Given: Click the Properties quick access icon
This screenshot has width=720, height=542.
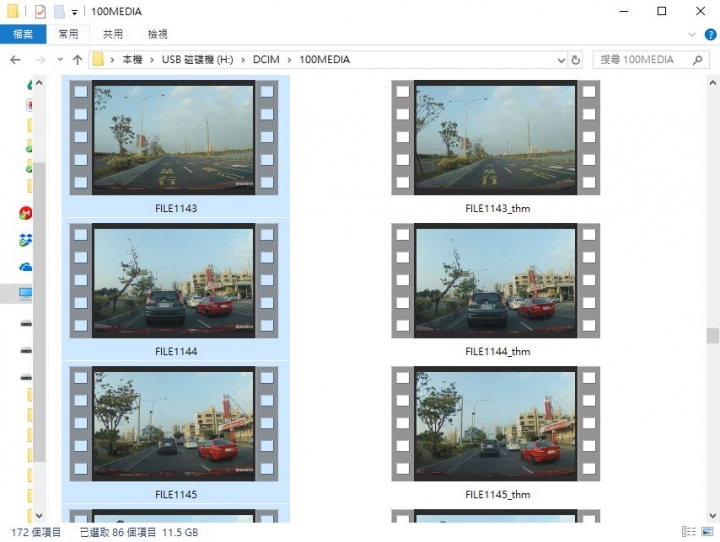Looking at the screenshot, I should point(40,11).
